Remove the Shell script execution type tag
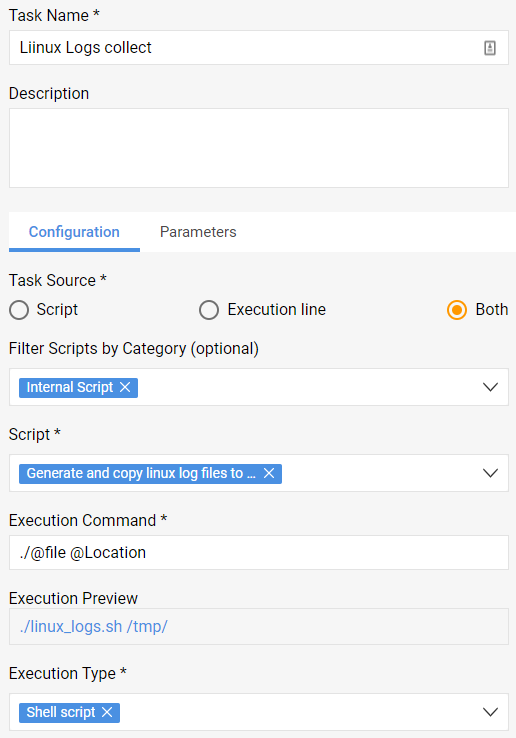 click(x=107, y=712)
